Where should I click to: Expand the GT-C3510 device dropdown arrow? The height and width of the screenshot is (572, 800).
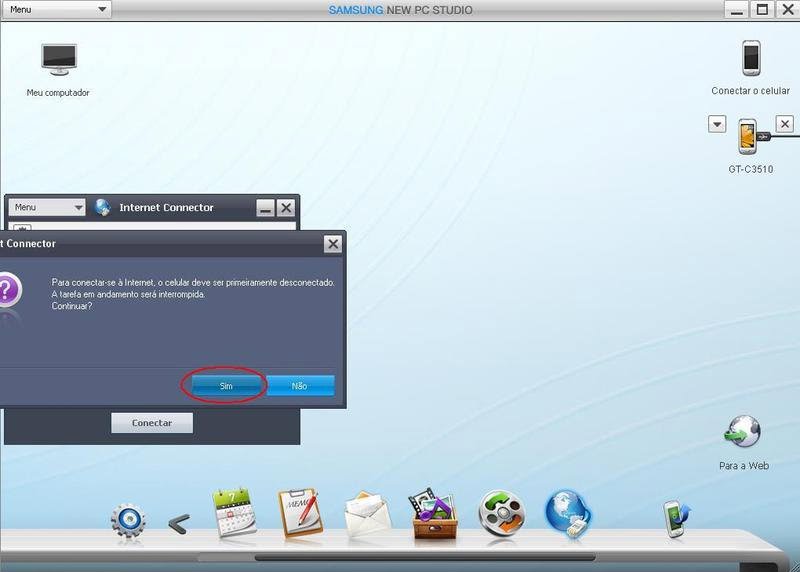click(717, 124)
